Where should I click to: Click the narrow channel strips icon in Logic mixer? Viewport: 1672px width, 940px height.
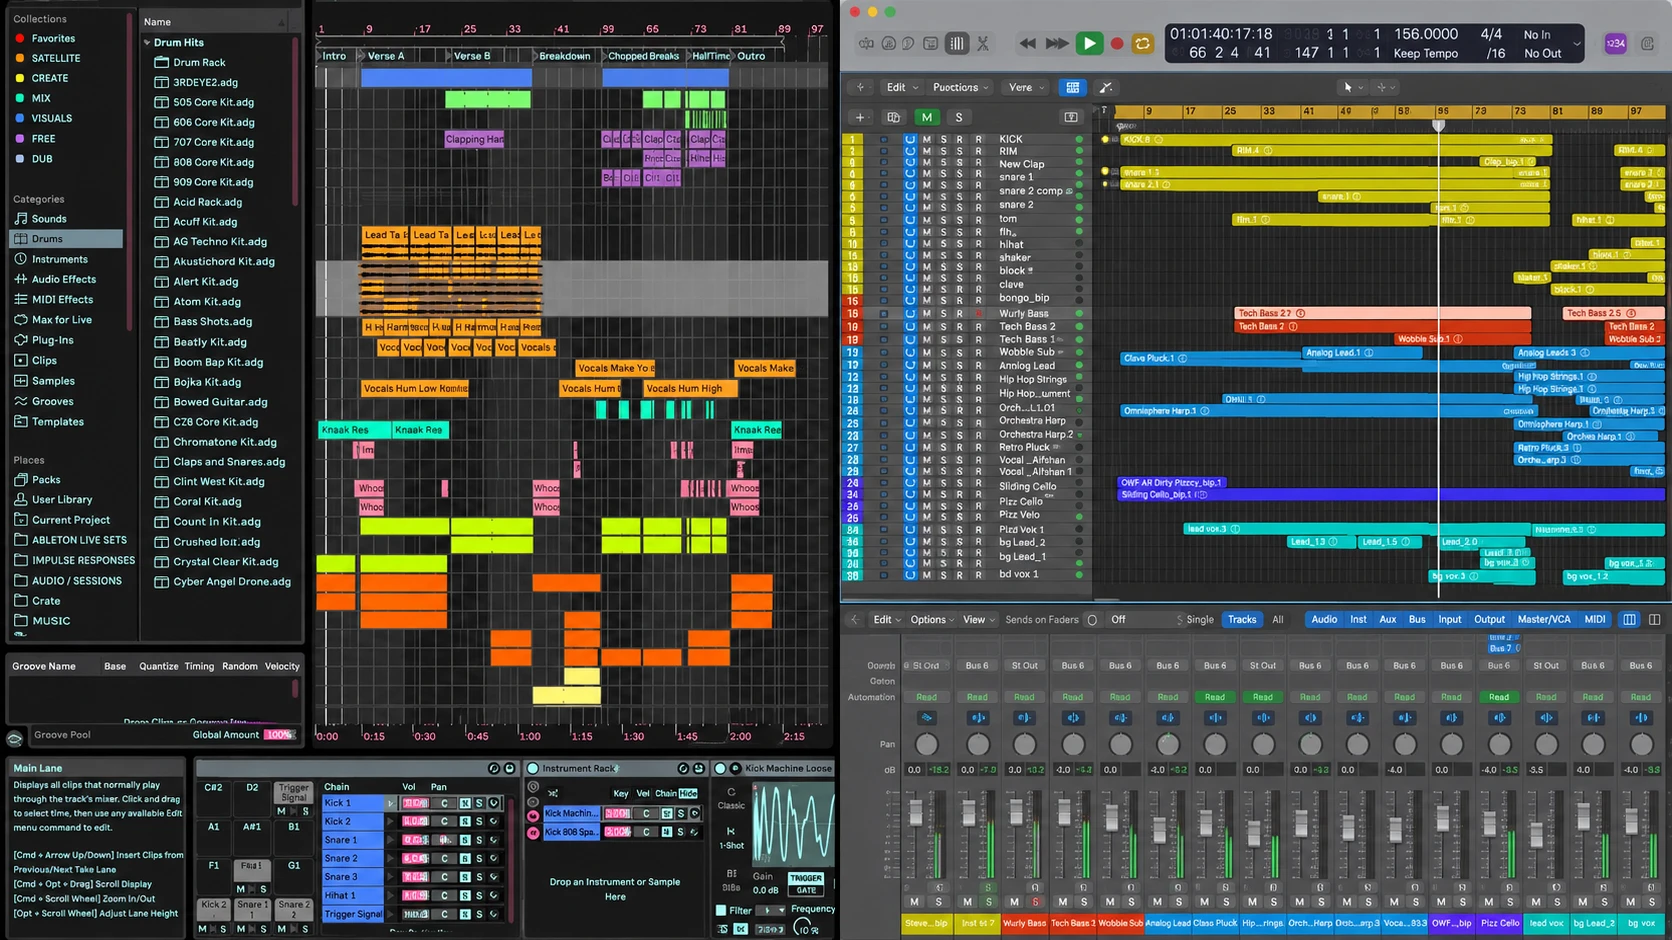(x=1630, y=619)
